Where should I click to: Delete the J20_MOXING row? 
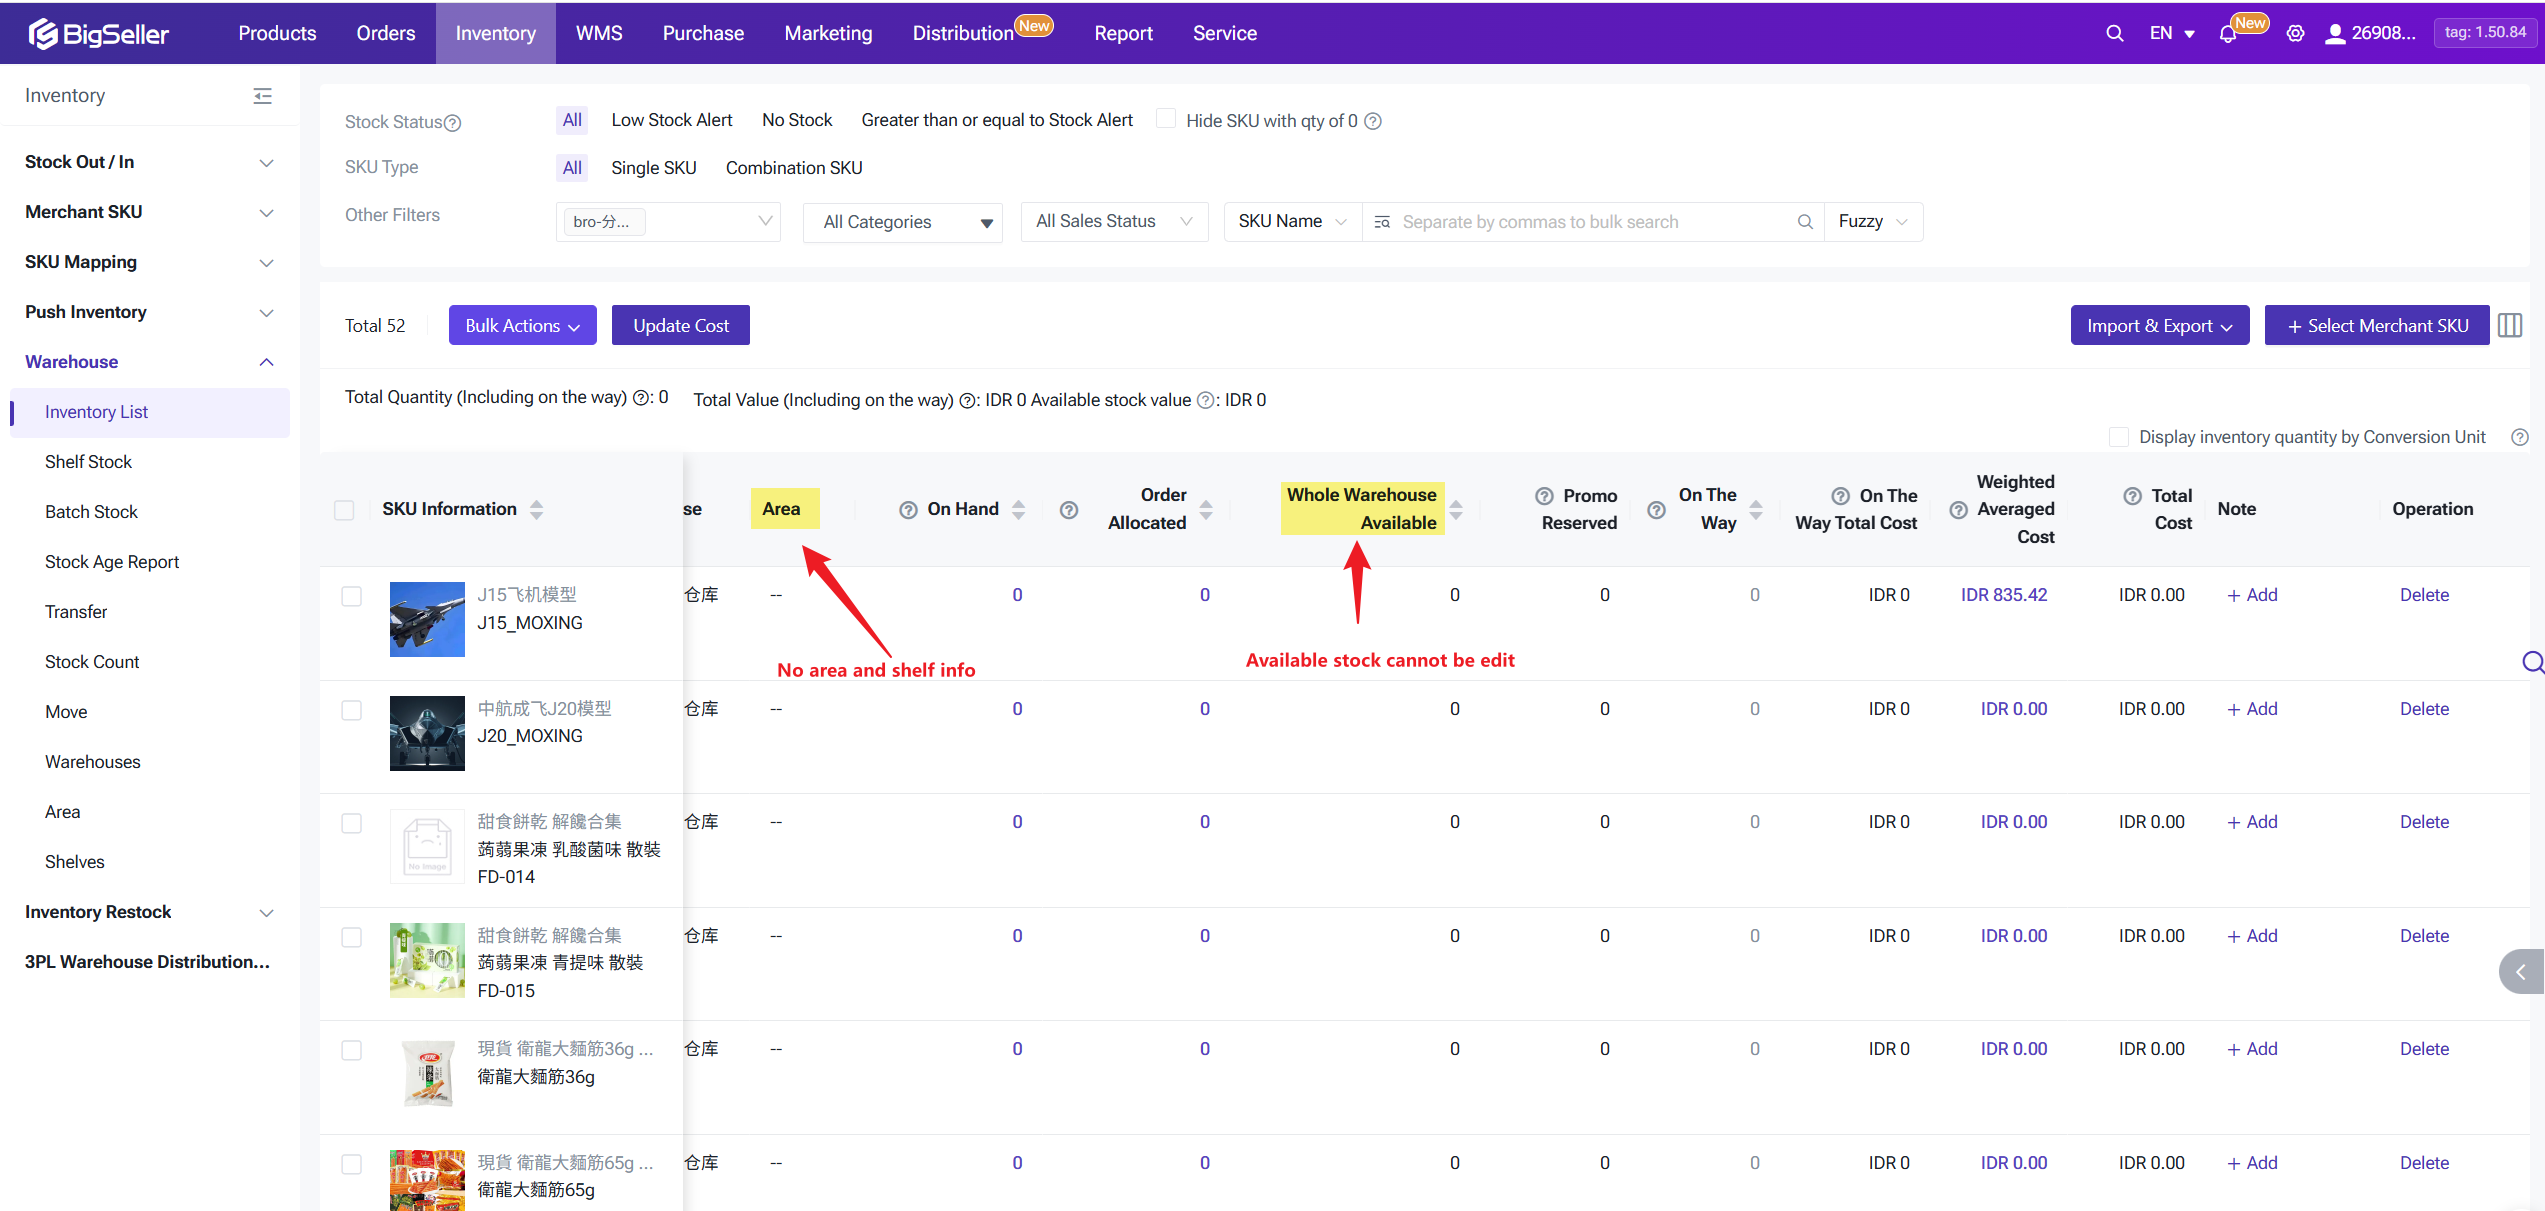[x=2424, y=709]
